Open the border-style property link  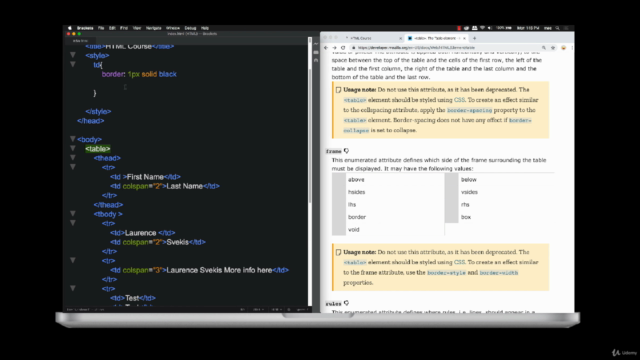tap(446, 273)
